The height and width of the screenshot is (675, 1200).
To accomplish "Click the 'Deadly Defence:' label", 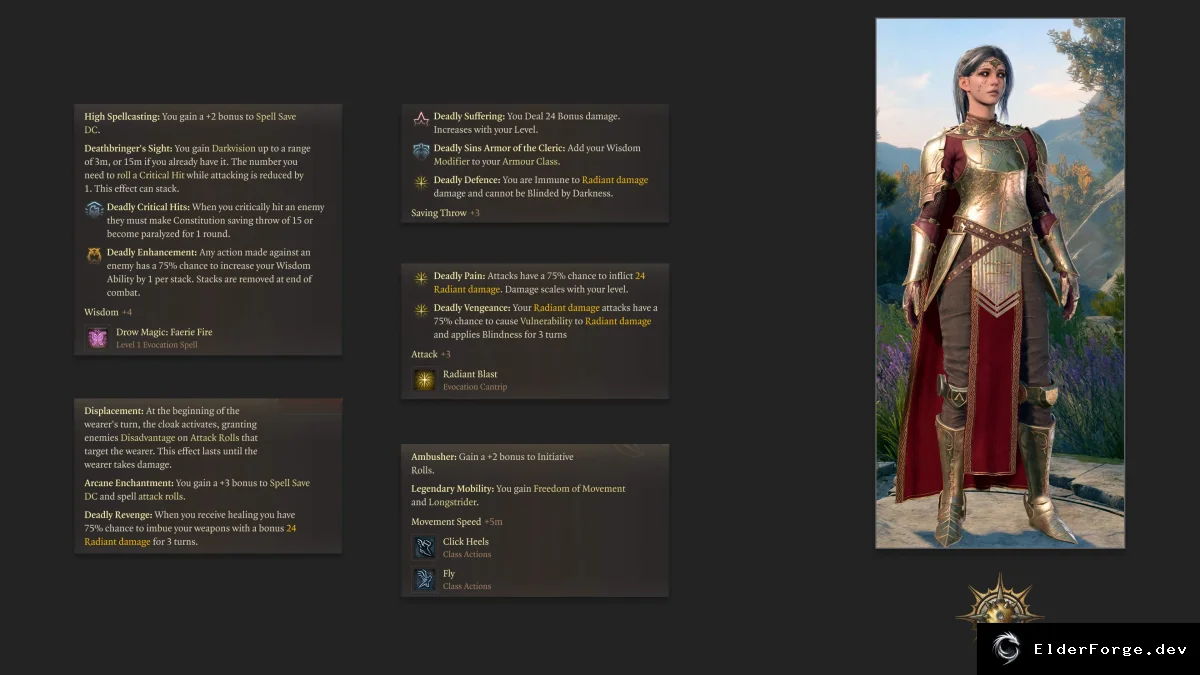I will (465, 180).
